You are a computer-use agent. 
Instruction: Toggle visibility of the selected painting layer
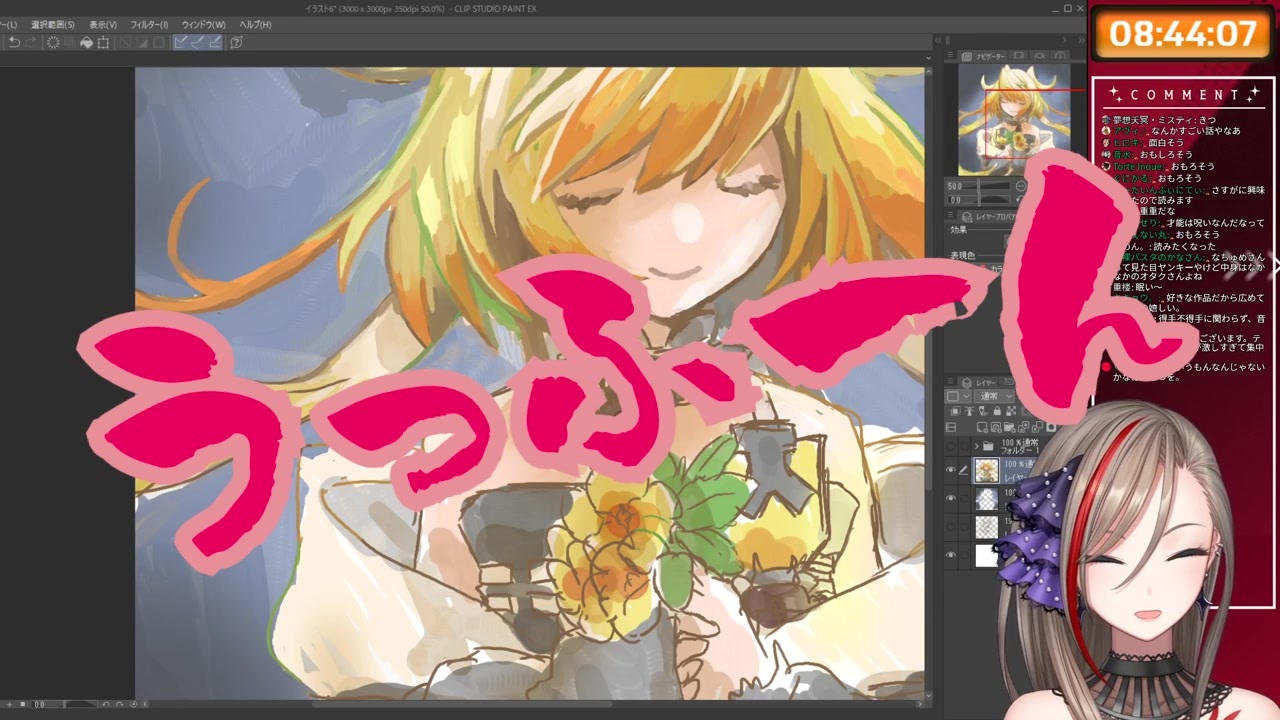[x=951, y=470]
